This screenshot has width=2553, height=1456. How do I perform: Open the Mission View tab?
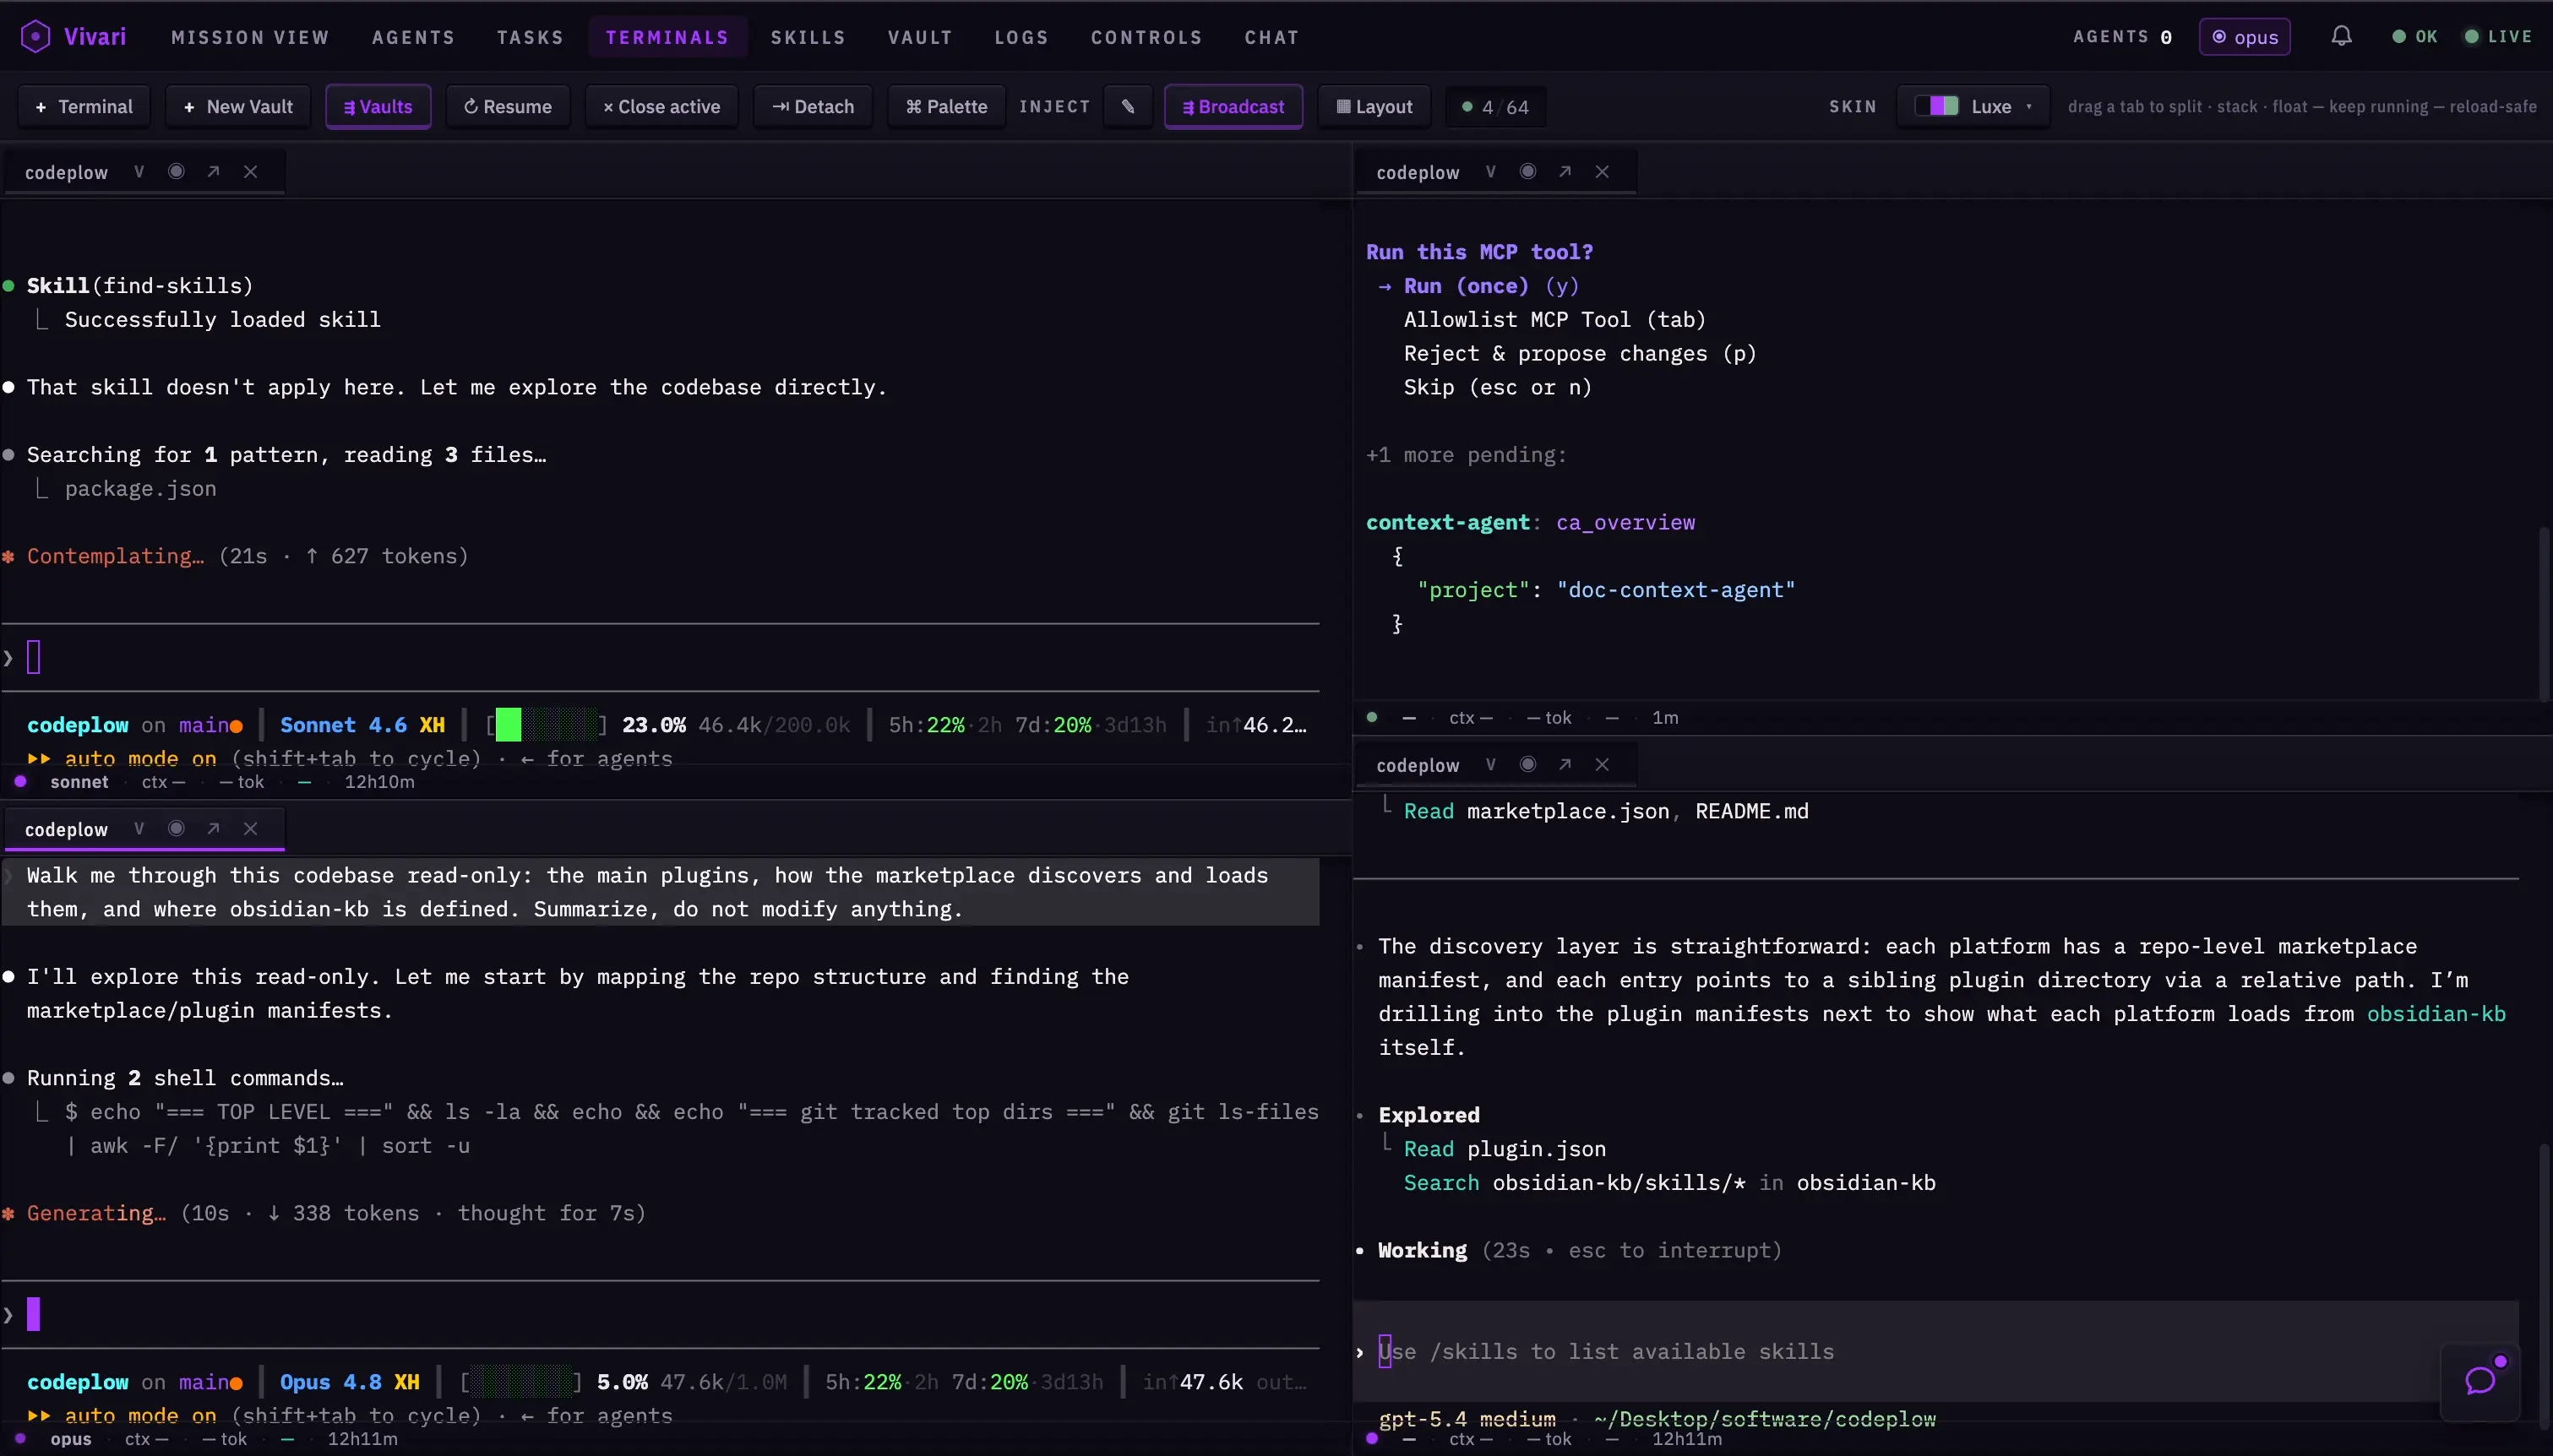point(250,37)
